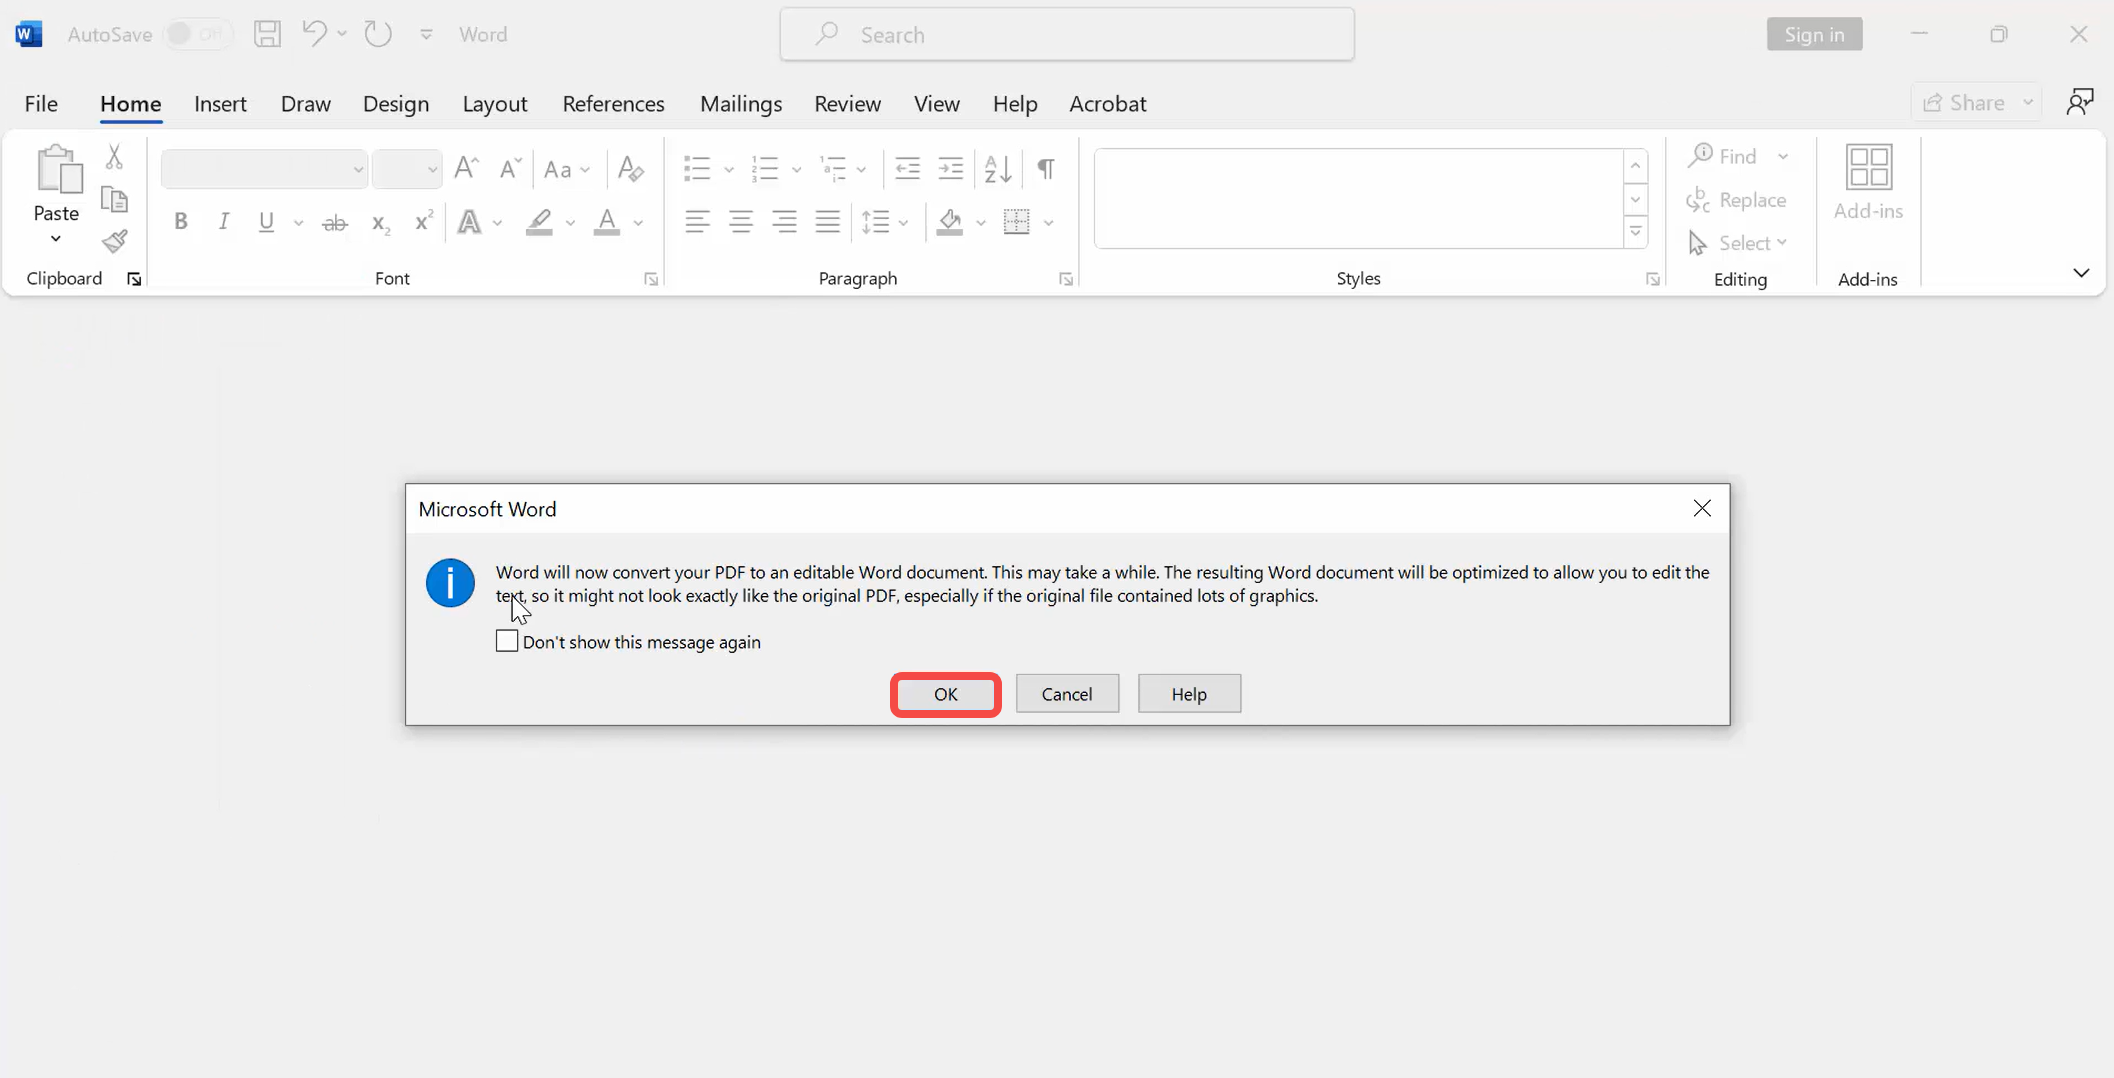The height and width of the screenshot is (1078, 2114).
Task: Click Clear All Formatting icon
Action: [631, 168]
